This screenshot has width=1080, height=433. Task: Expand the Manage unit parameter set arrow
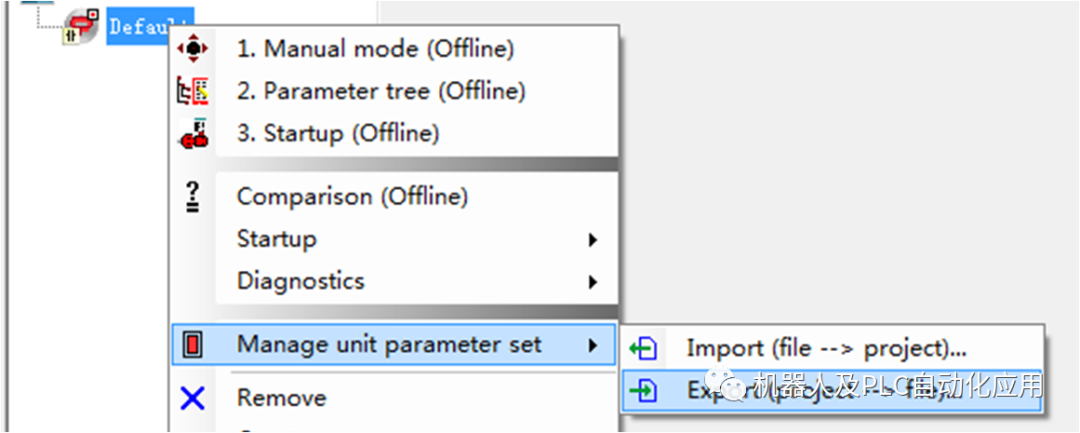[593, 346]
